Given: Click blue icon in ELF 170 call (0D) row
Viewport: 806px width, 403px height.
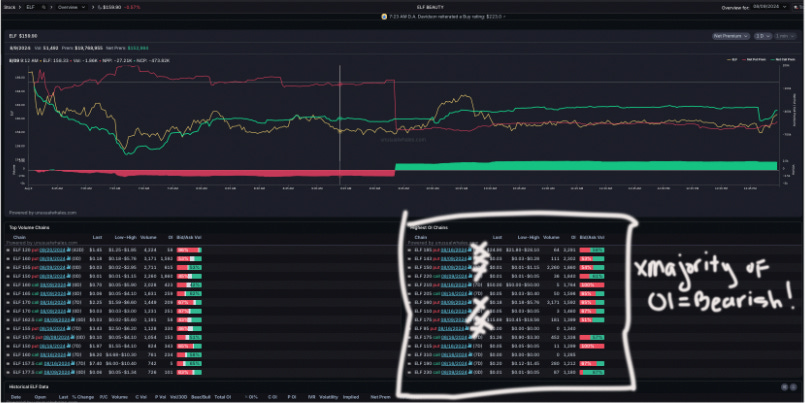Looking at the screenshot, I should click(x=67, y=311).
